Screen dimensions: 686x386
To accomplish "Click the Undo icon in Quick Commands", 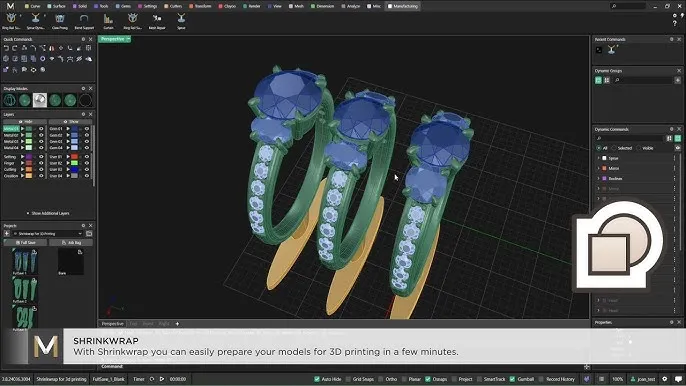I will point(6,48).
